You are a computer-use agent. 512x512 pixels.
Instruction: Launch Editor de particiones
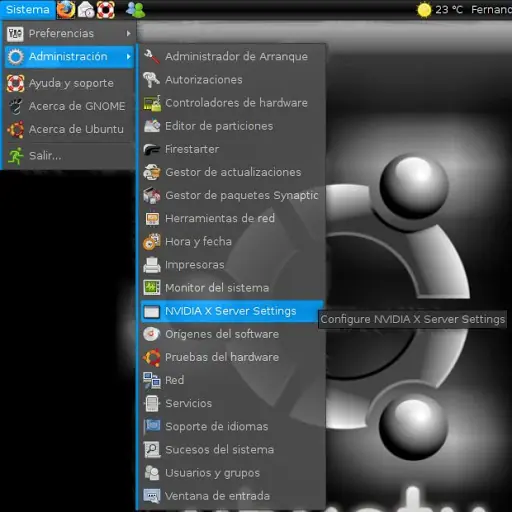pyautogui.click(x=232, y=126)
